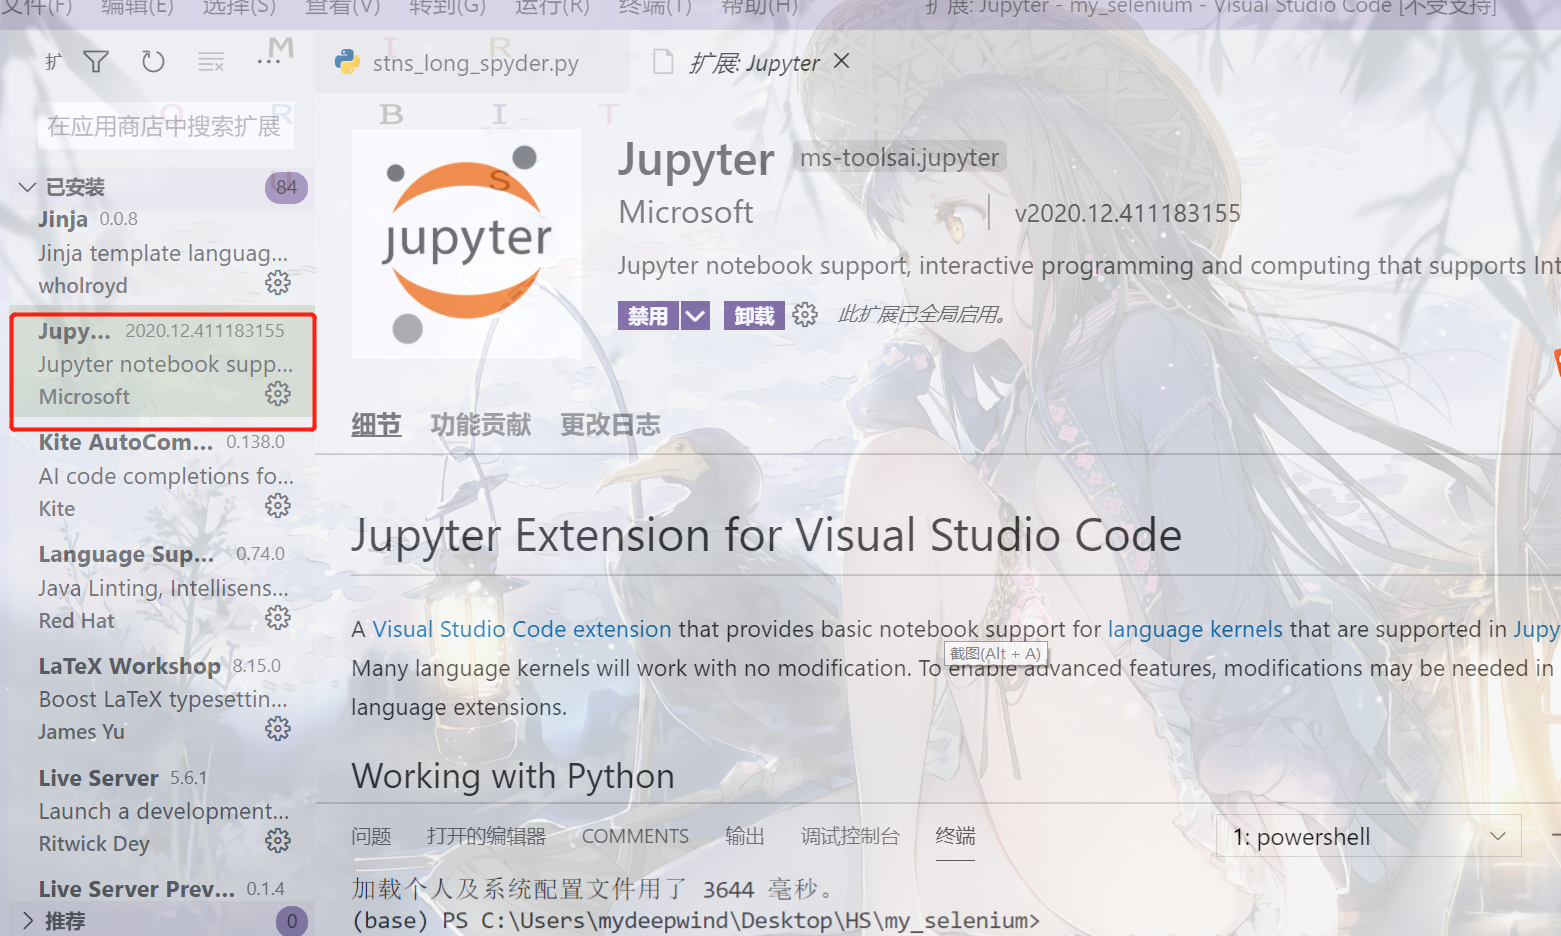Open gear settings for Jinja extension
The width and height of the screenshot is (1561, 936).
click(x=278, y=283)
